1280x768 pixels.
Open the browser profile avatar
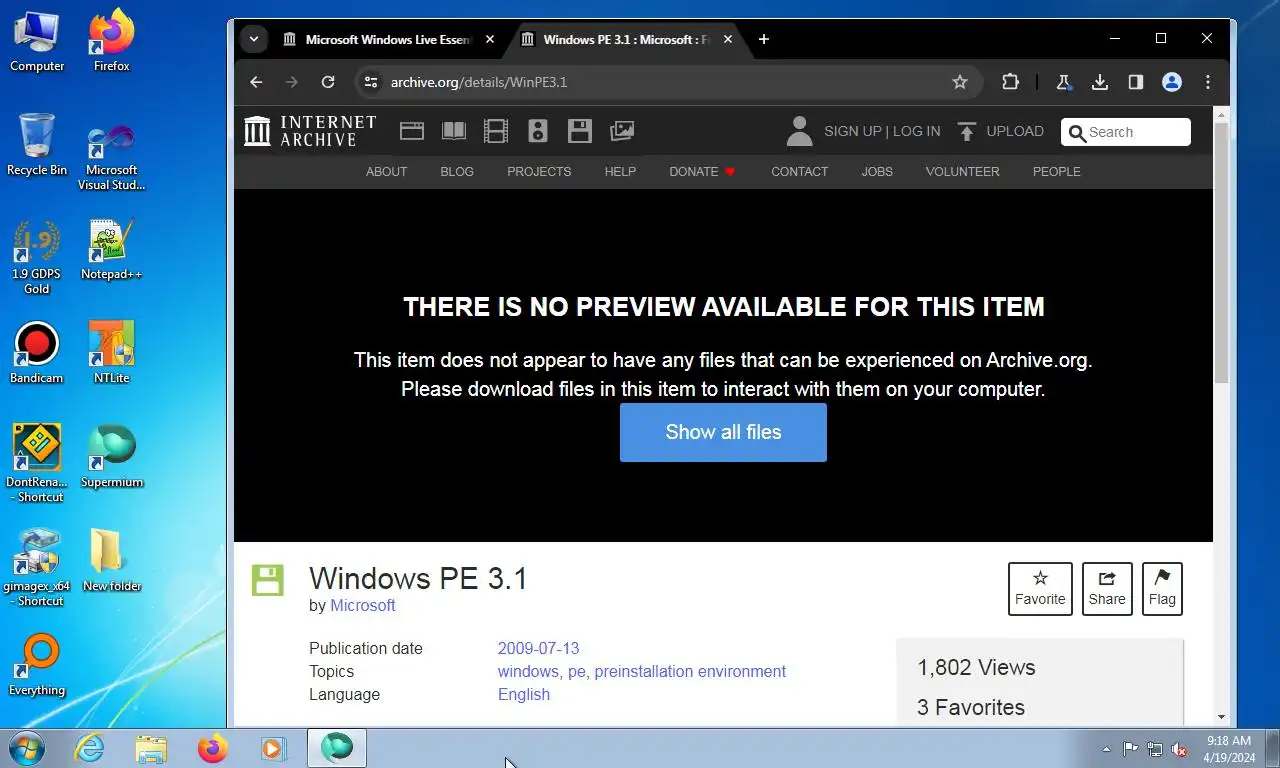tap(1172, 82)
